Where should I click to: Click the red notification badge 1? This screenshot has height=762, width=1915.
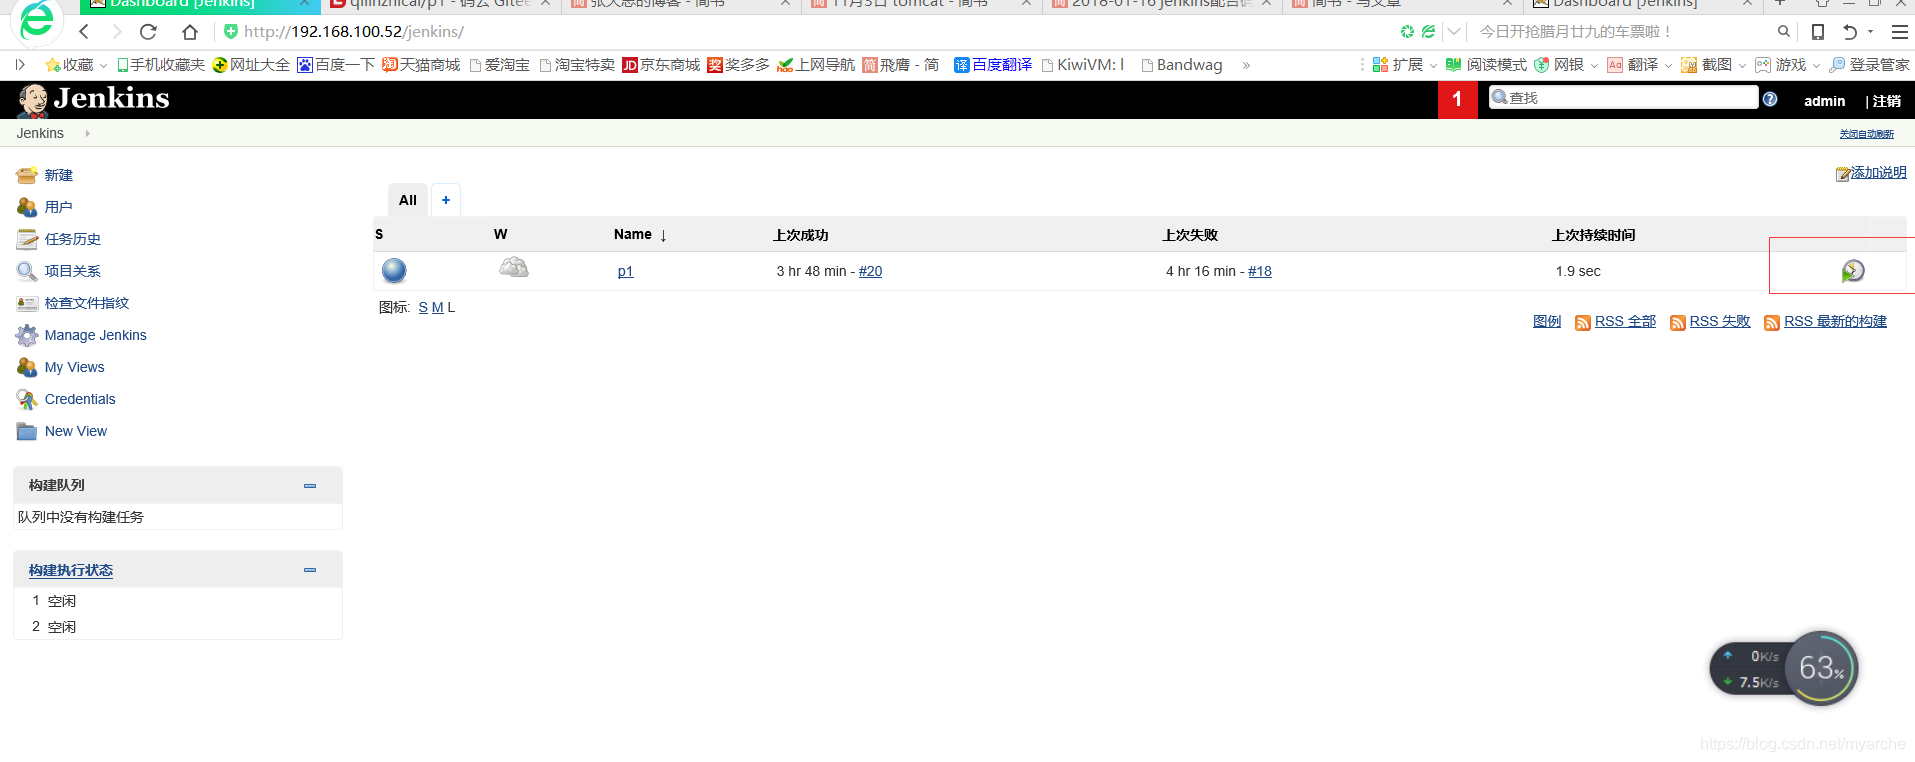(x=1457, y=99)
